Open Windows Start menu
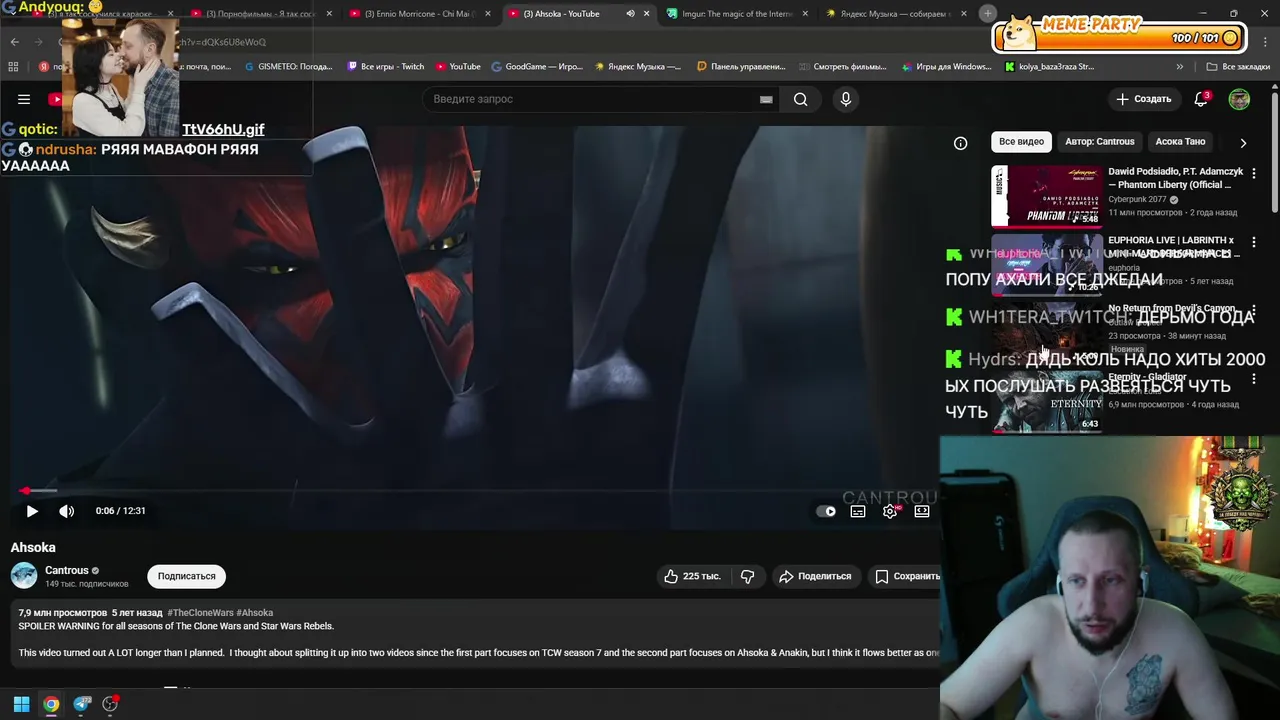The width and height of the screenshot is (1280, 720). pyautogui.click(x=21, y=704)
